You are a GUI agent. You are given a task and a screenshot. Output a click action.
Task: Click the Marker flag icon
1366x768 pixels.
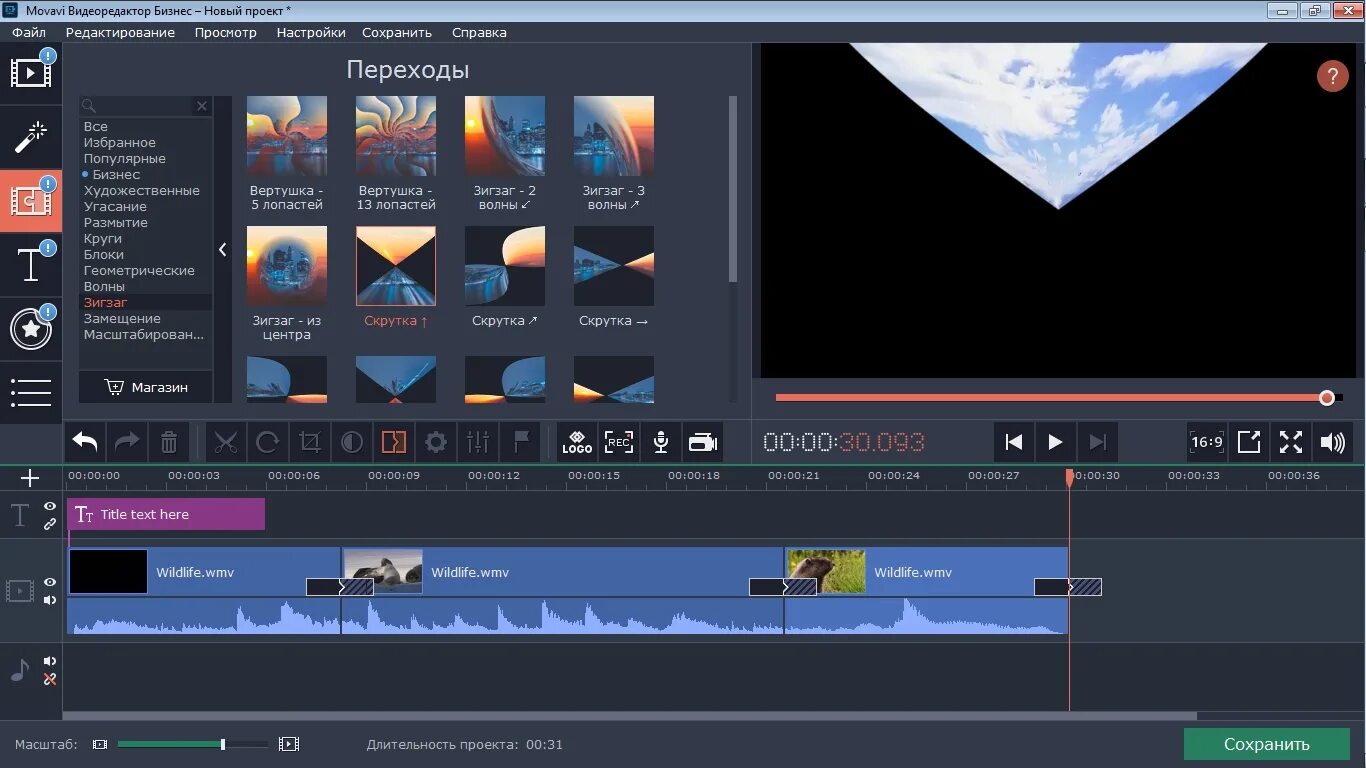pyautogui.click(x=520, y=442)
